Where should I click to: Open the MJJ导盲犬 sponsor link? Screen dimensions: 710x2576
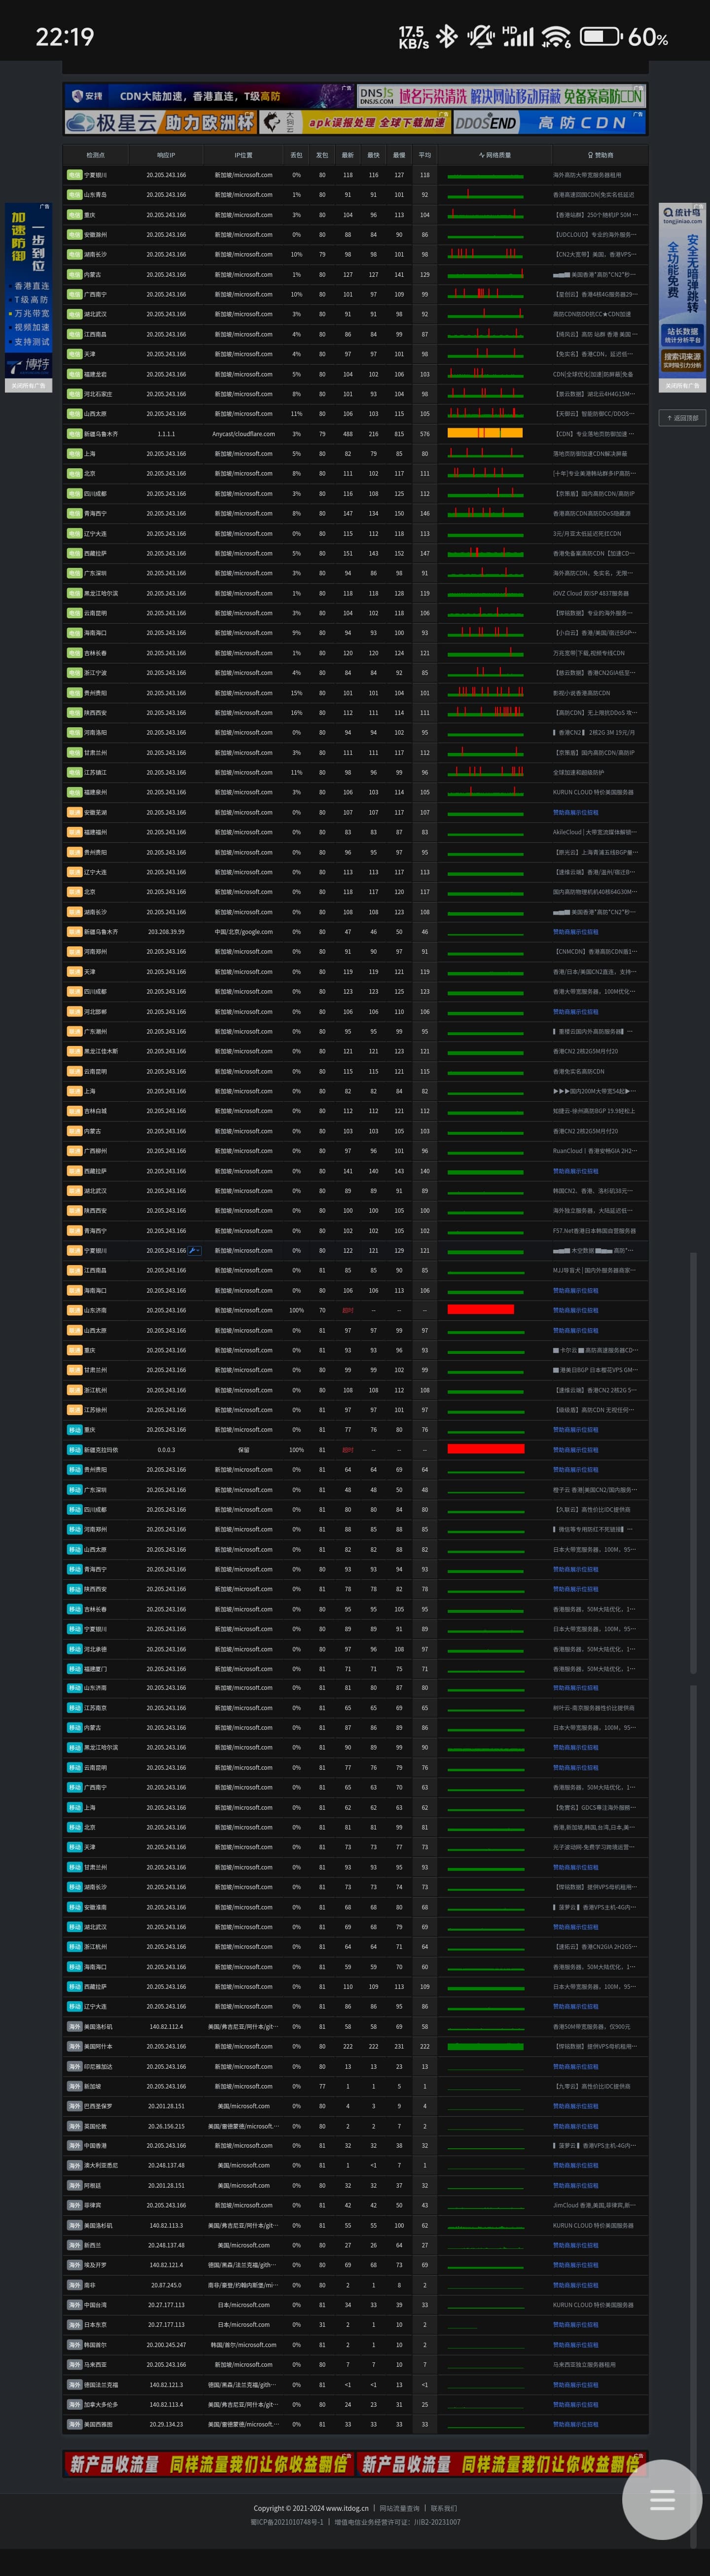pos(594,1270)
